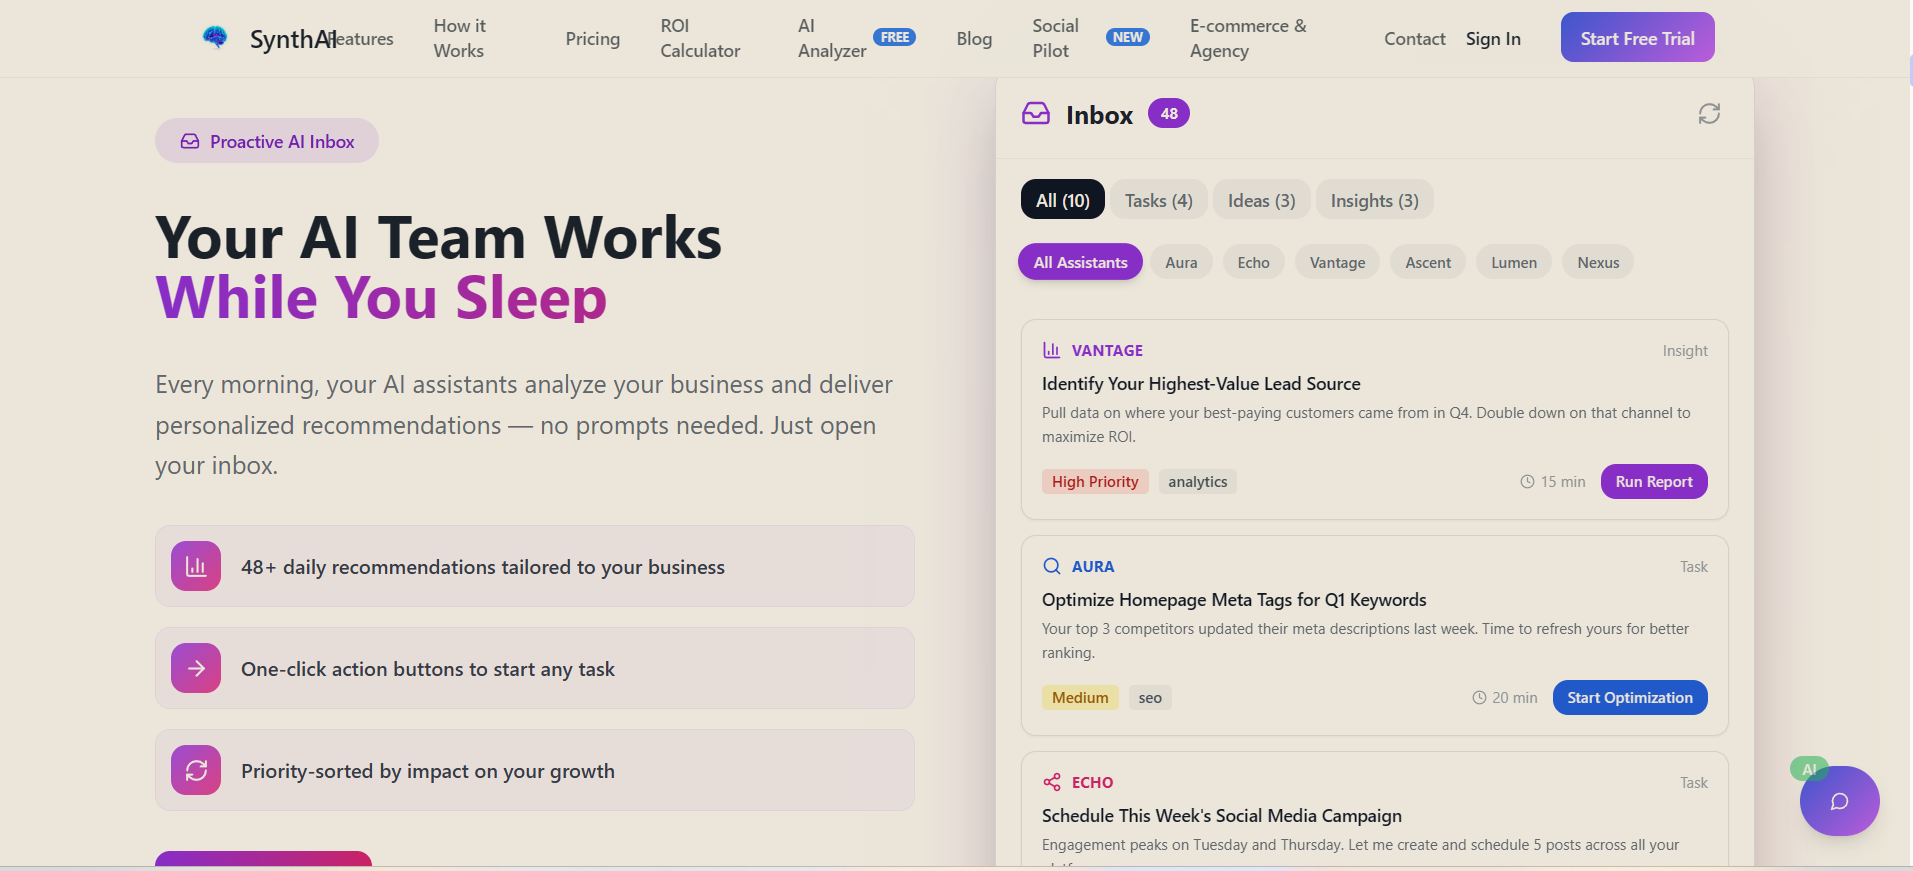The image size is (1913, 871).
Task: Click the clock icon next to 15 min
Action: pos(1527,482)
